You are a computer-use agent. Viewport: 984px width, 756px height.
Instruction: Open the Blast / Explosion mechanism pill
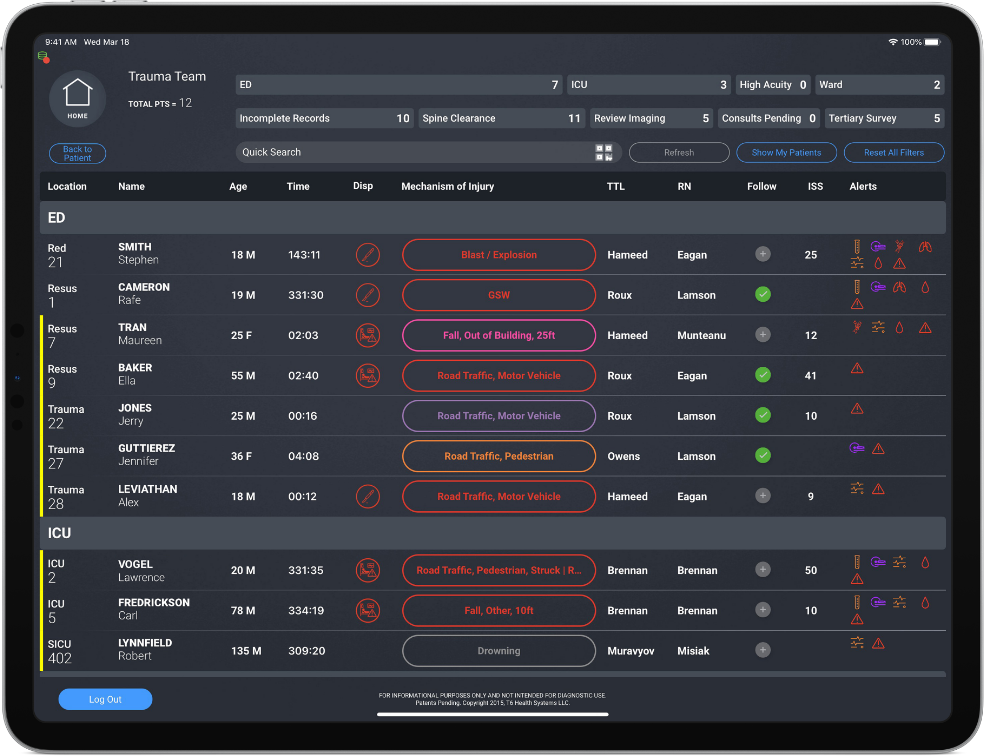pos(498,255)
